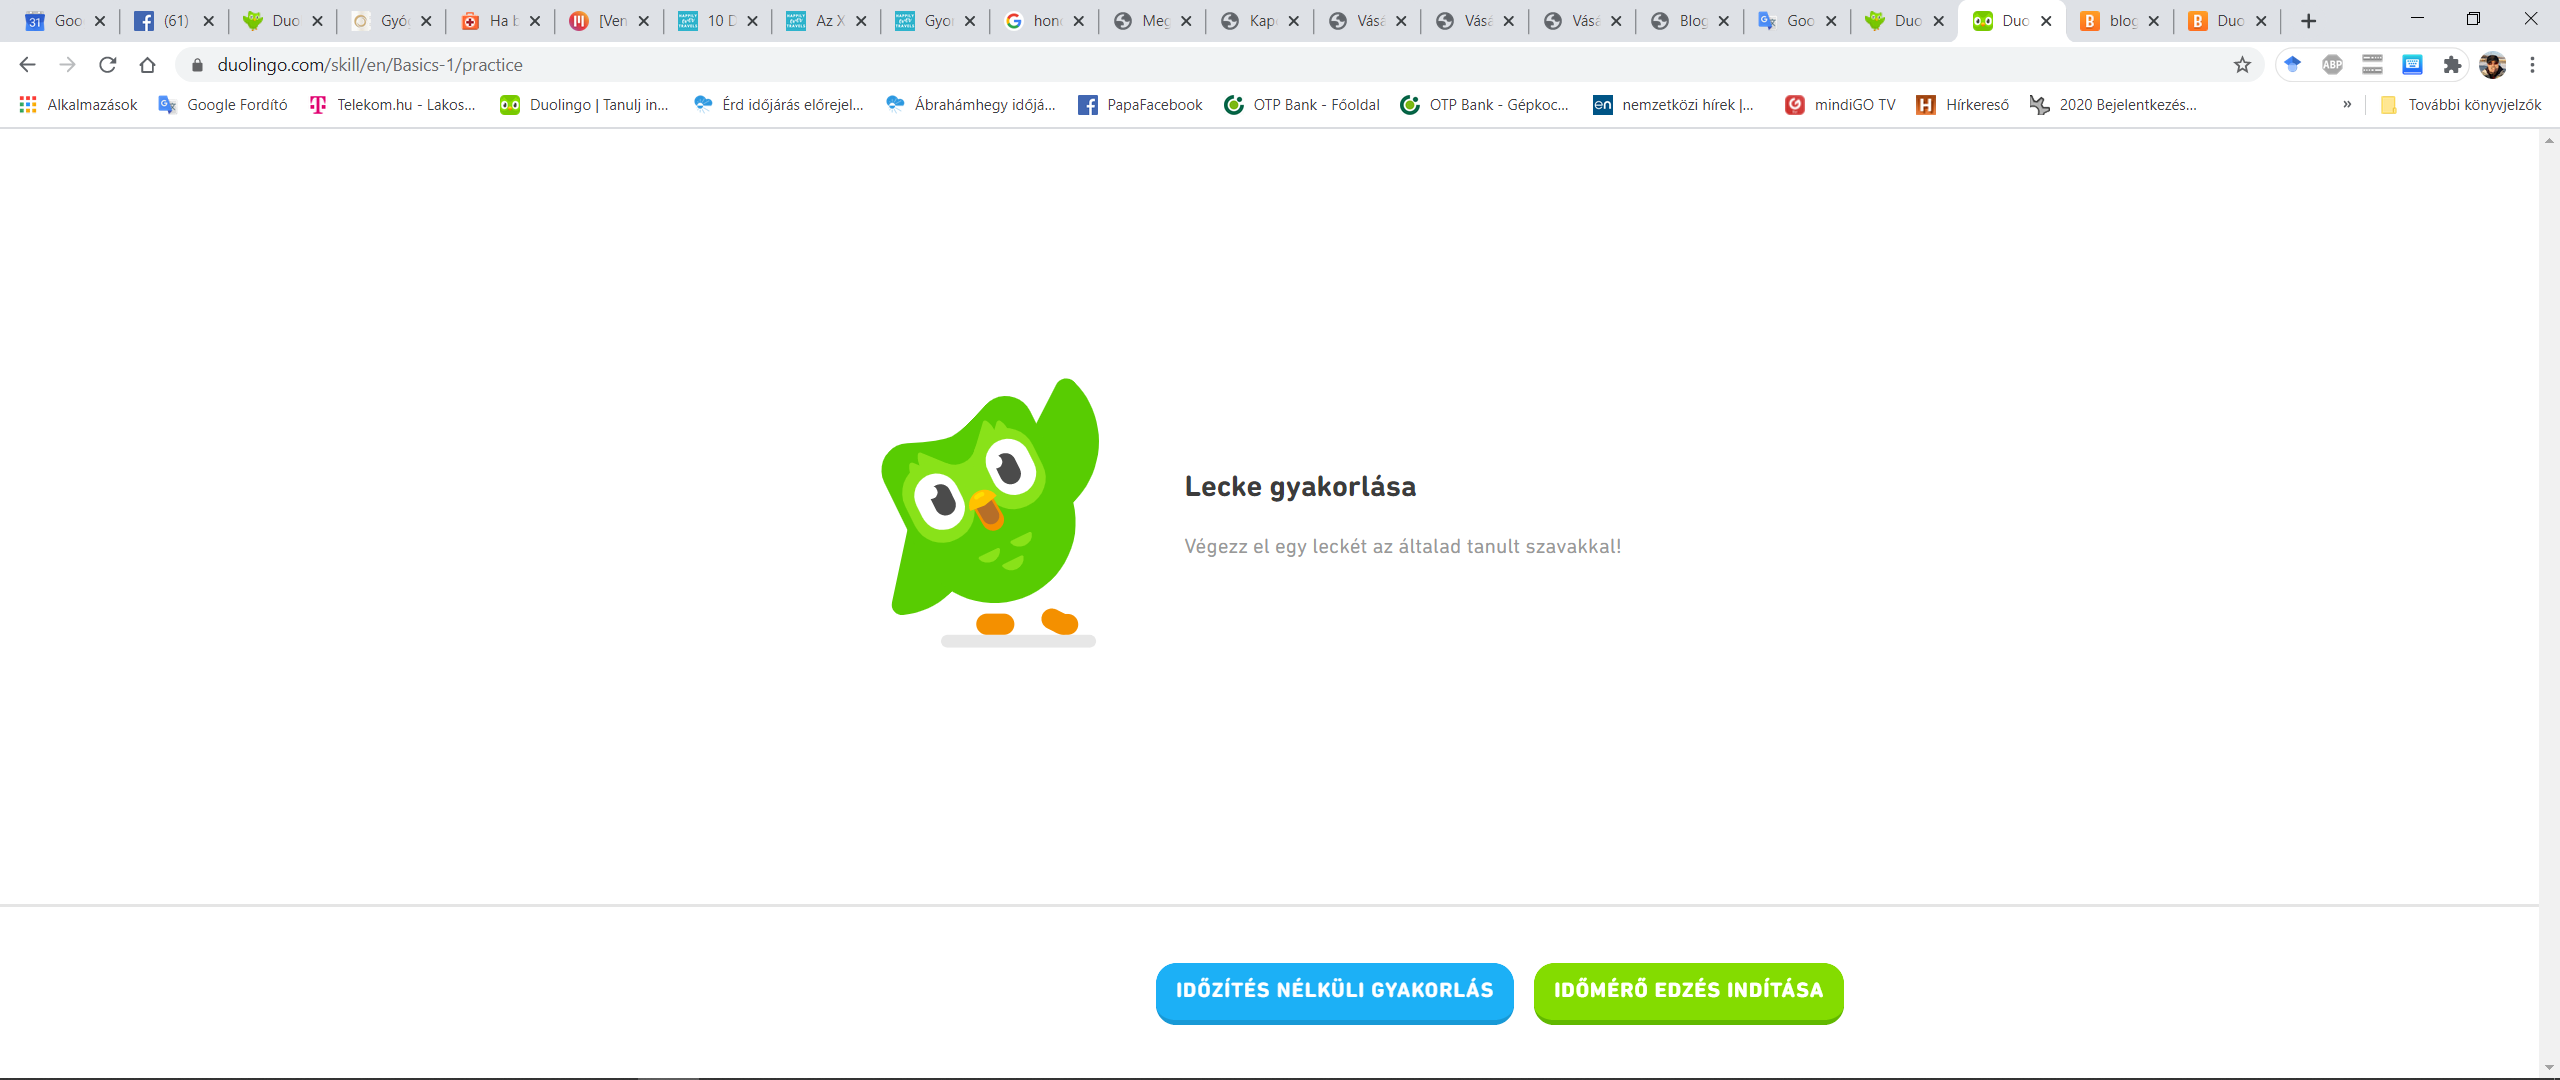Open the PapaFacebook bookmark
Image resolution: width=2560 pixels, height=1080 pixels.
point(1140,105)
